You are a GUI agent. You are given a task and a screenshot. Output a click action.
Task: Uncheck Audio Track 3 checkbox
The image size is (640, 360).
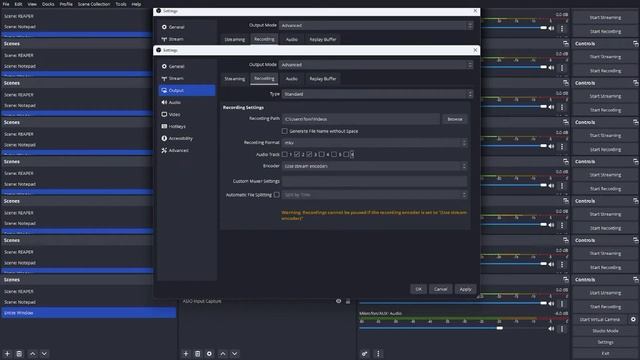pyautogui.click(x=309, y=154)
